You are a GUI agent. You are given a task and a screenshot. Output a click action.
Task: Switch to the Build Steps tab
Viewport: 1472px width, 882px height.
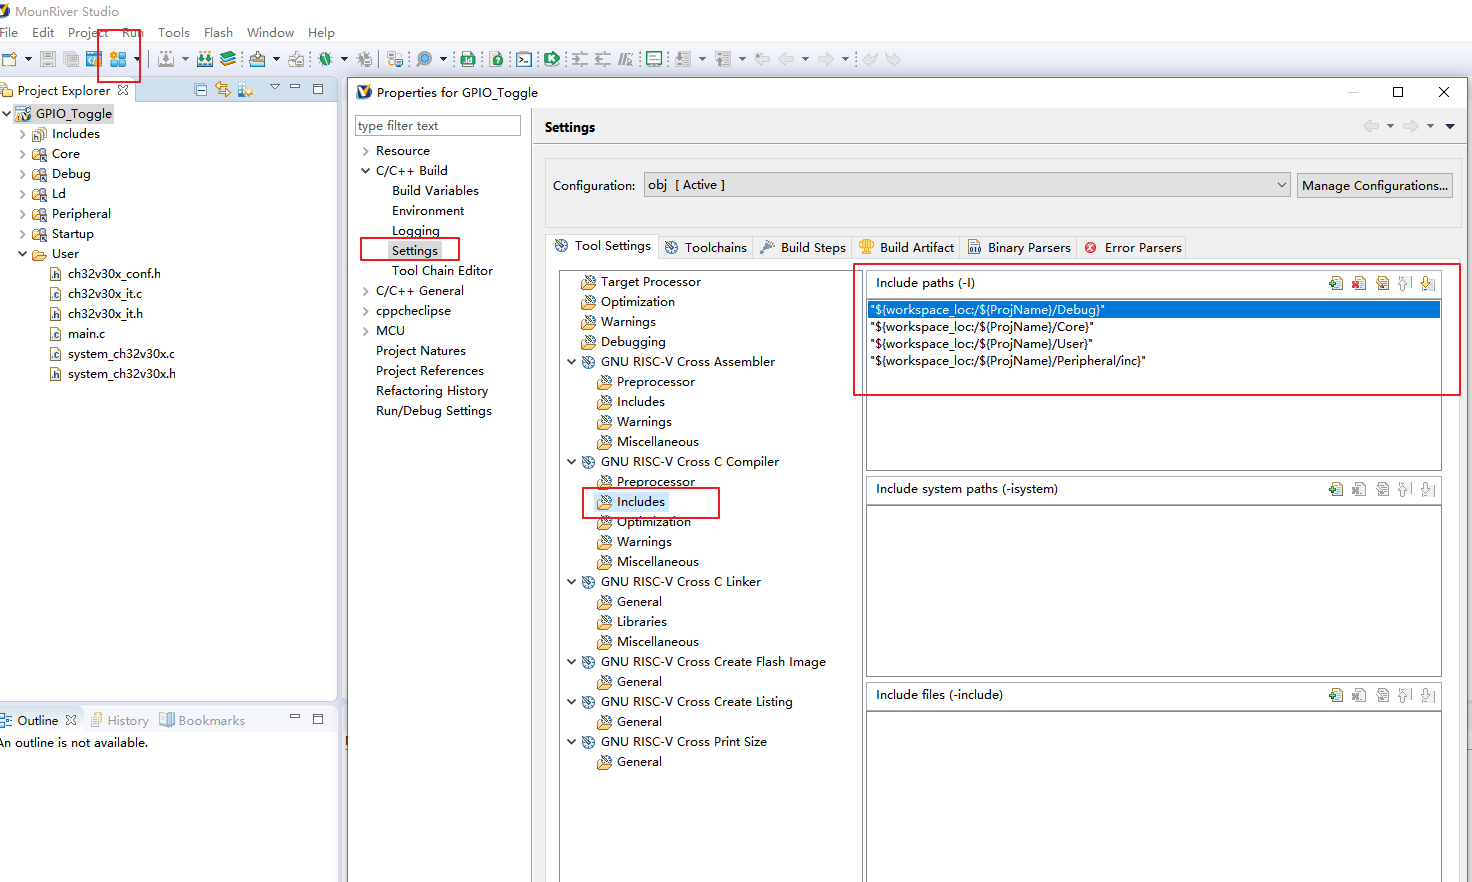803,247
